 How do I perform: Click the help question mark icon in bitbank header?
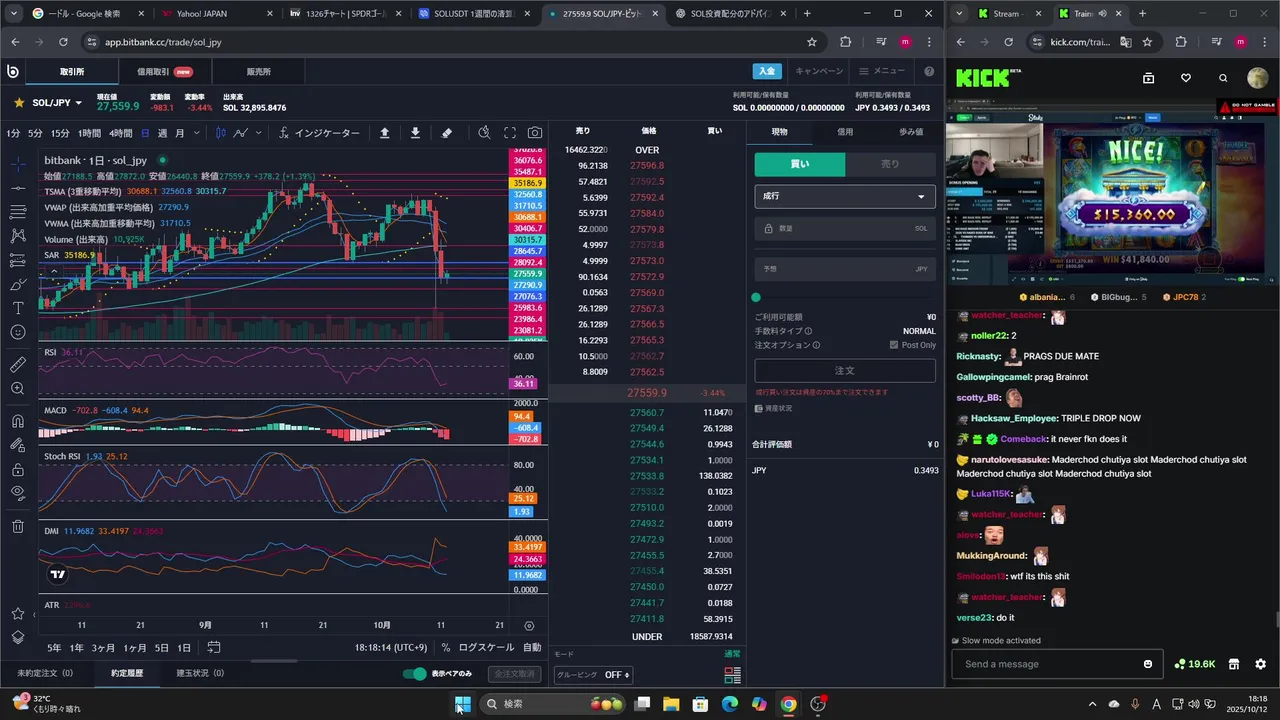(929, 71)
